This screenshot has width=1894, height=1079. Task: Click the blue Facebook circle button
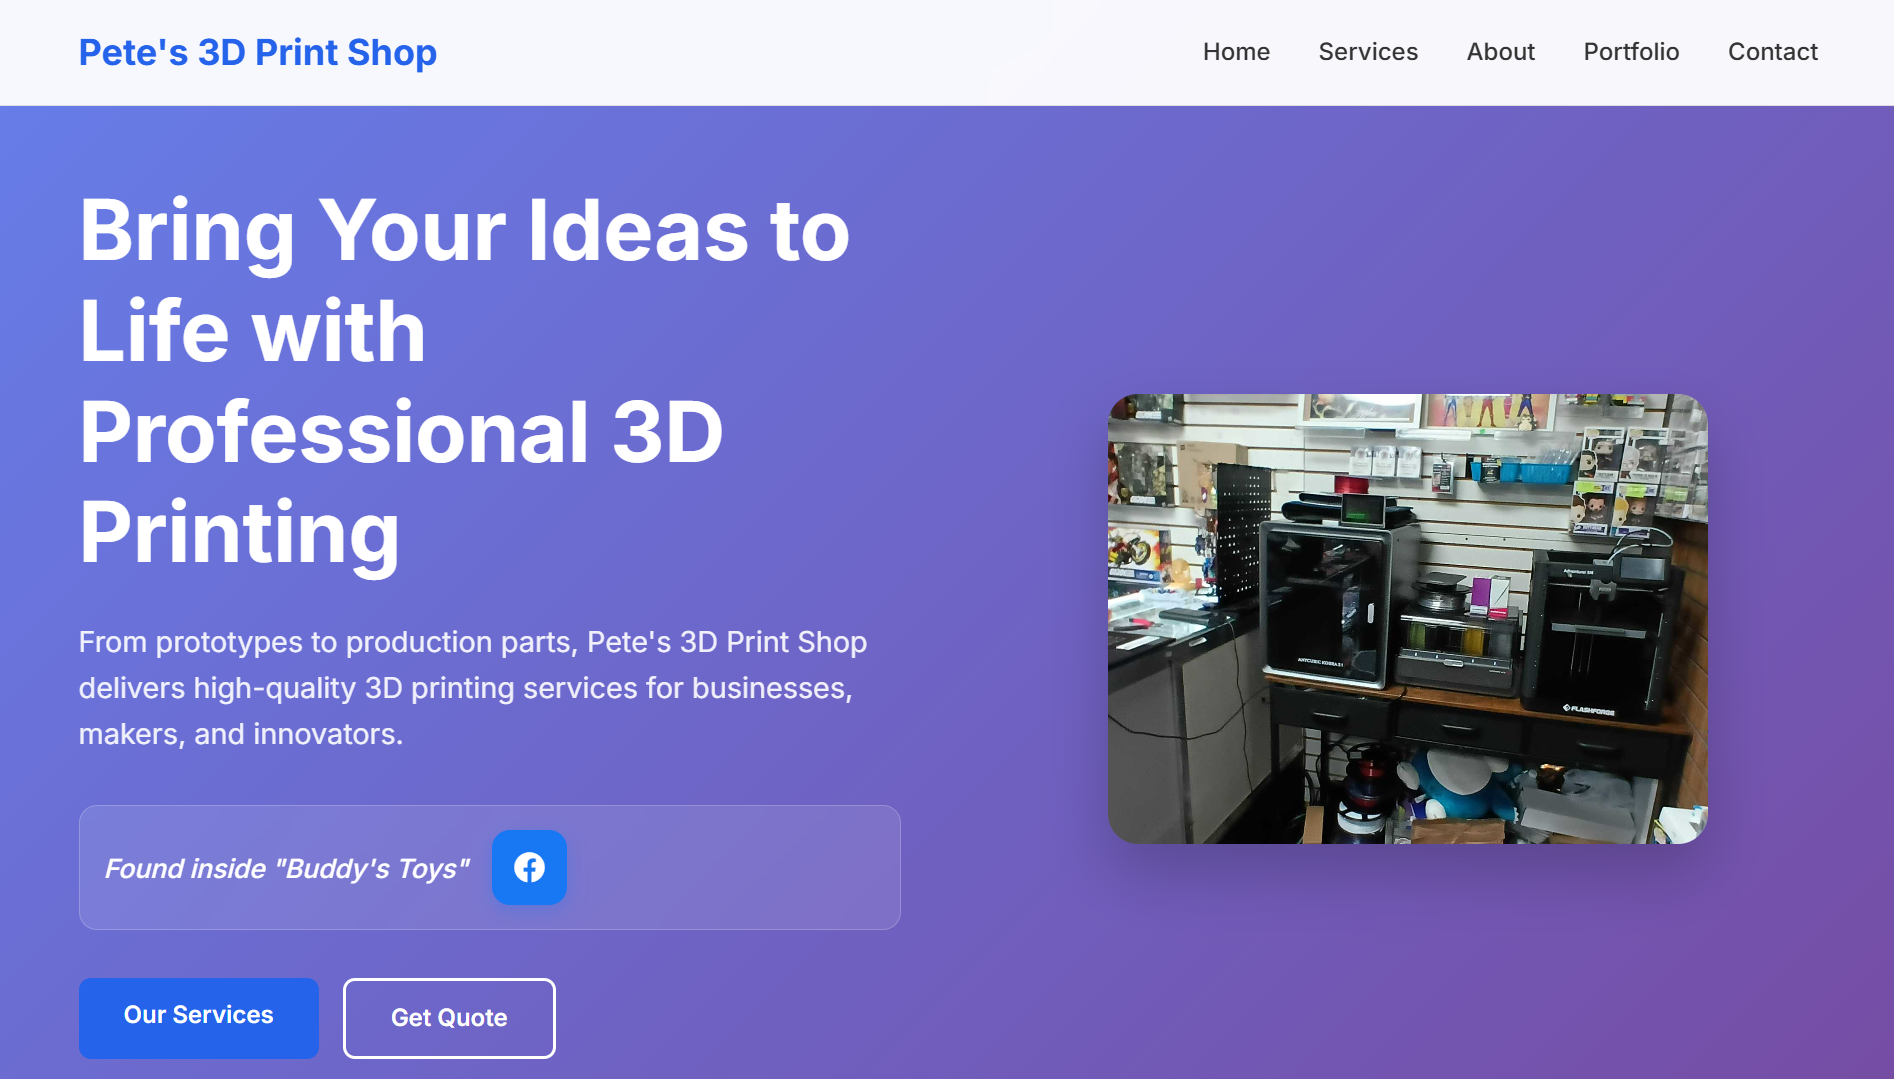click(x=529, y=867)
